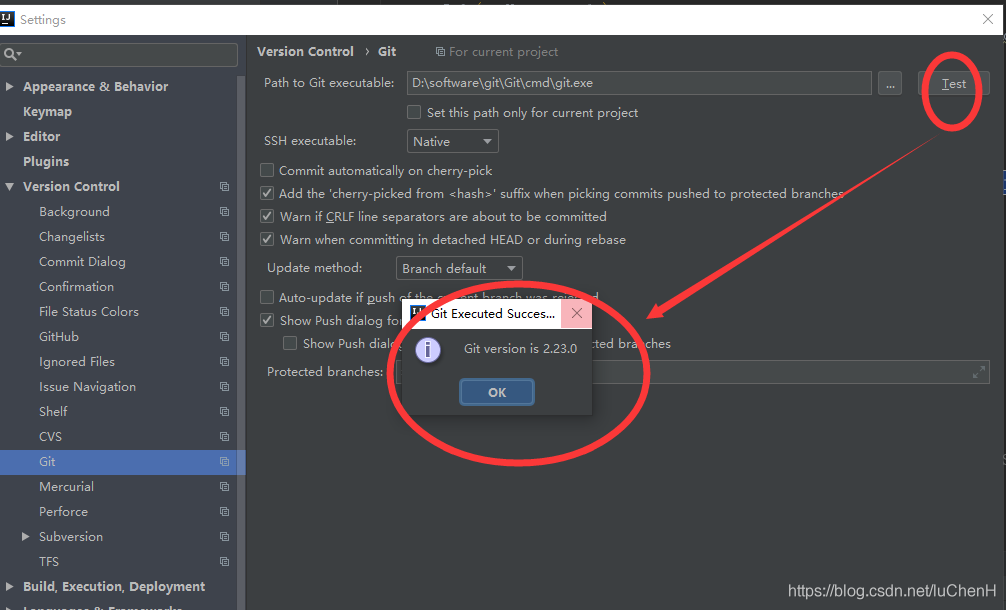Click the project-level icon beside Issue Navigation
Image resolution: width=1006 pixels, height=610 pixels.
(224, 387)
